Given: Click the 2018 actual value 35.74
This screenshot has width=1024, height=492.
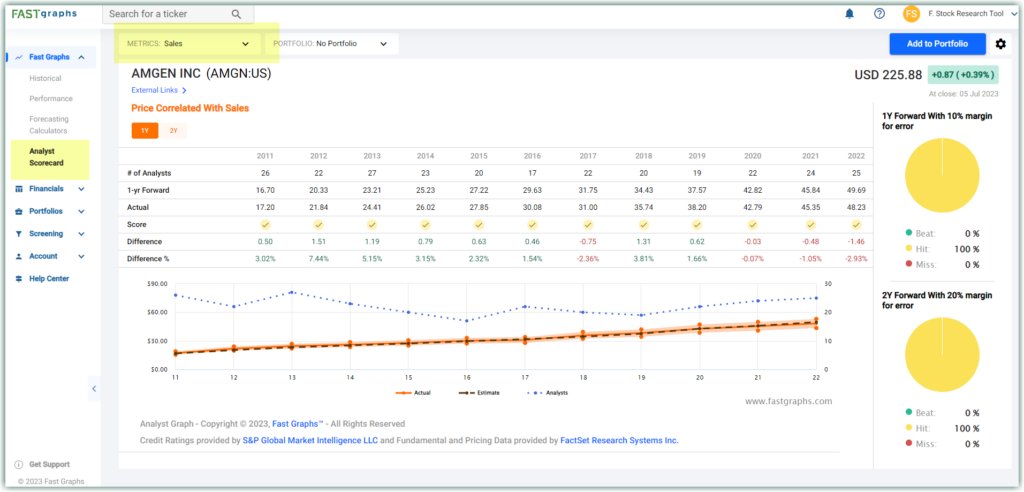Looking at the screenshot, I should tap(641, 207).
